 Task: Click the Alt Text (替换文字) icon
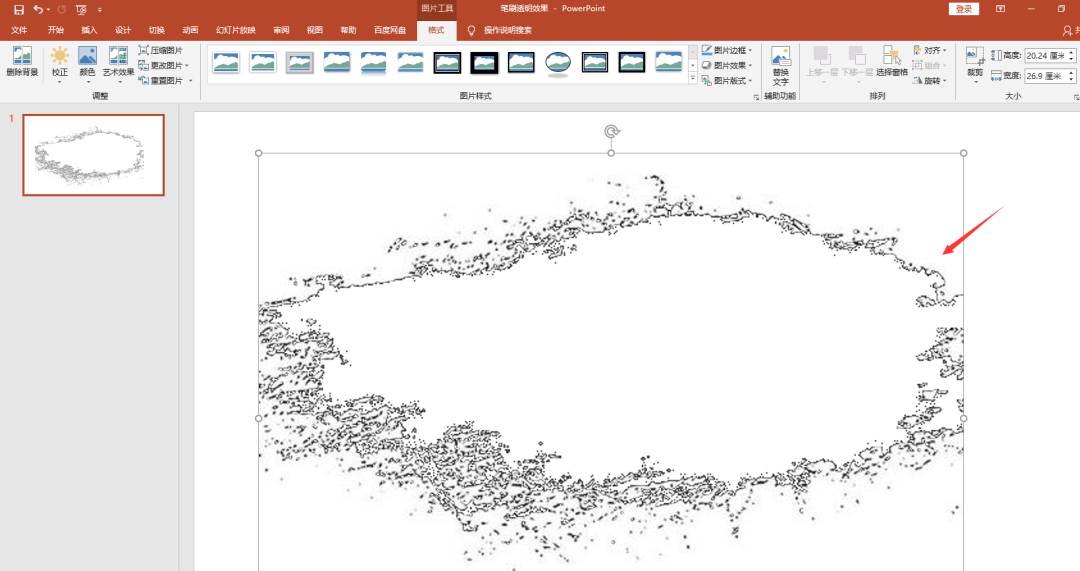pyautogui.click(x=780, y=65)
